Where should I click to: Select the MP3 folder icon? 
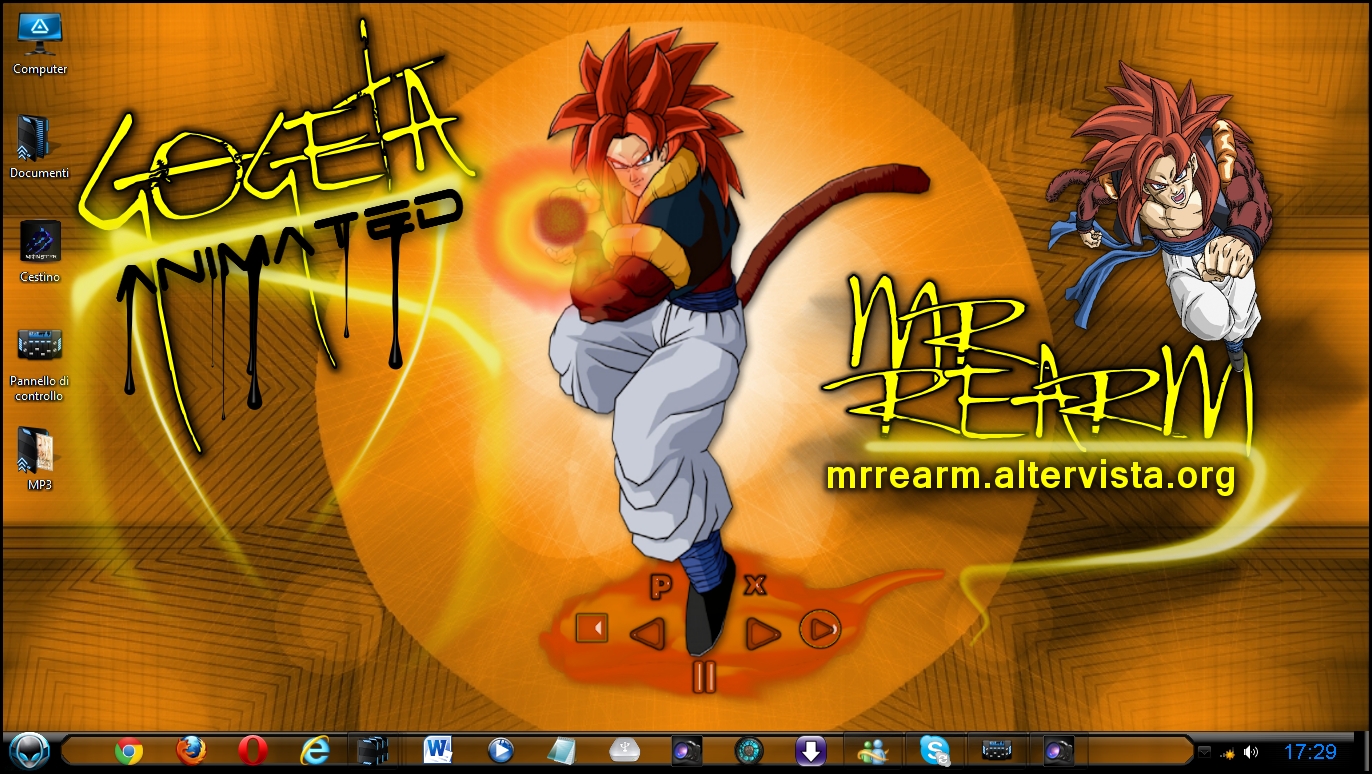[40, 460]
